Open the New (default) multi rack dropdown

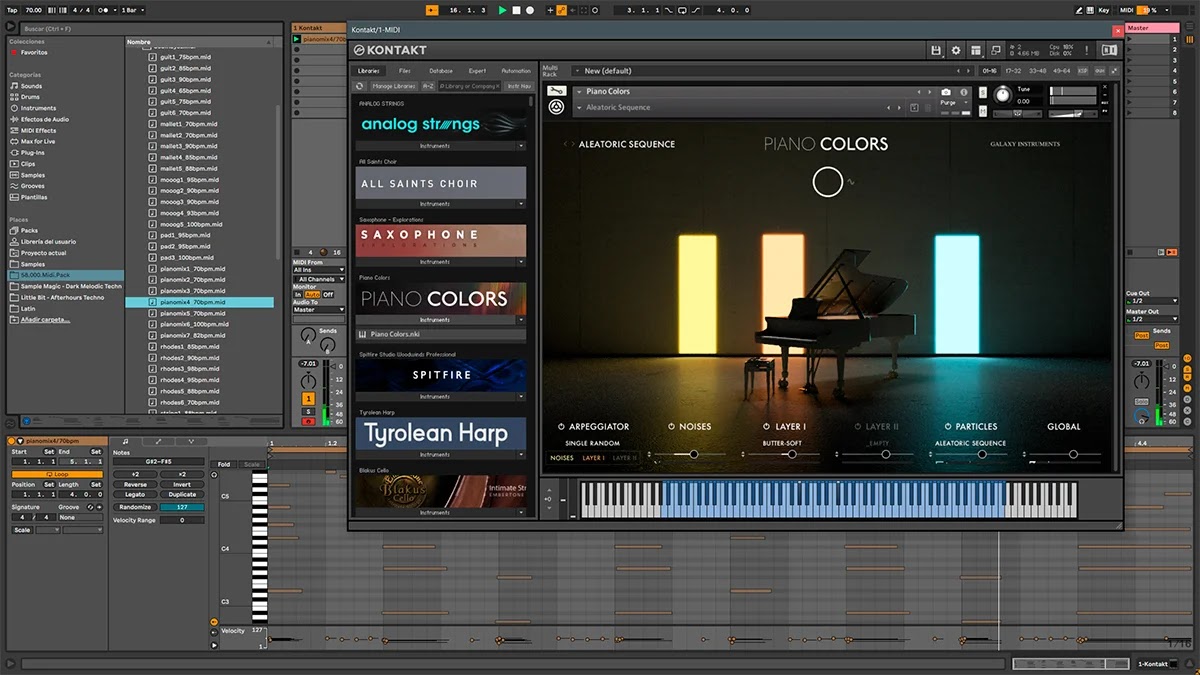coord(575,71)
